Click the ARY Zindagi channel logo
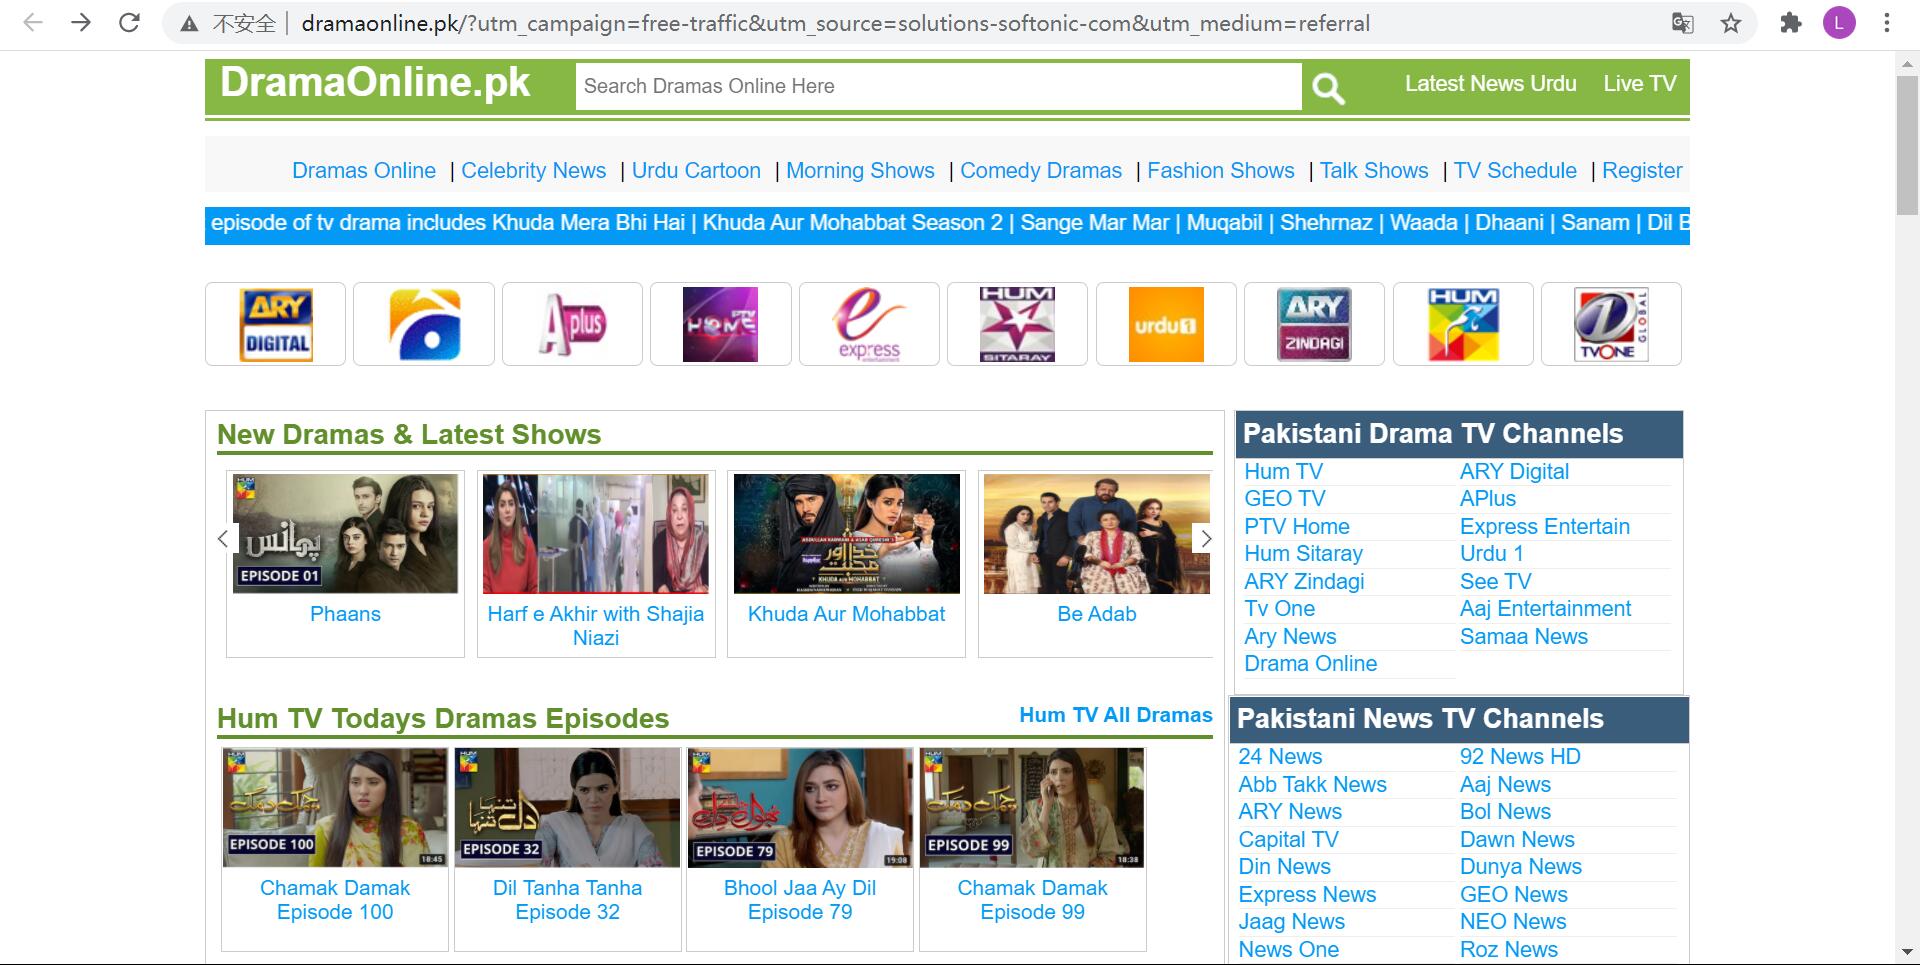Screen dimensions: 1920x965 pyautogui.click(x=1314, y=323)
